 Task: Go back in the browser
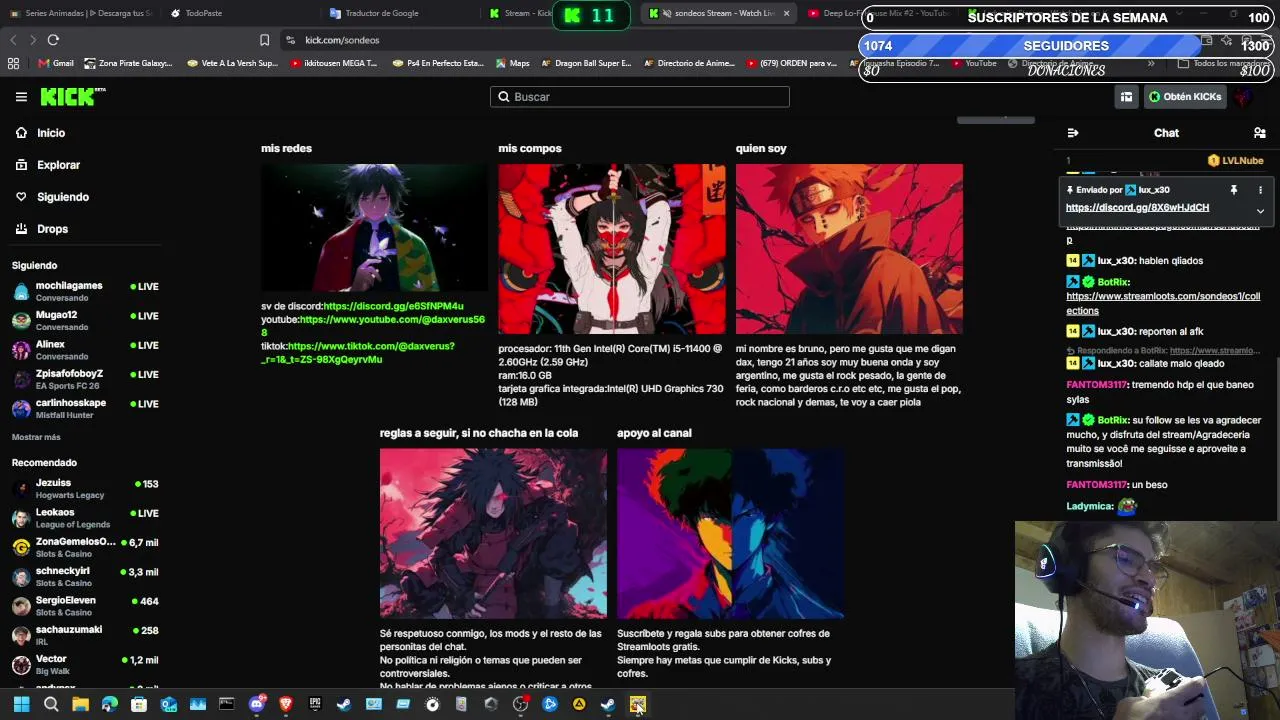pos(13,40)
